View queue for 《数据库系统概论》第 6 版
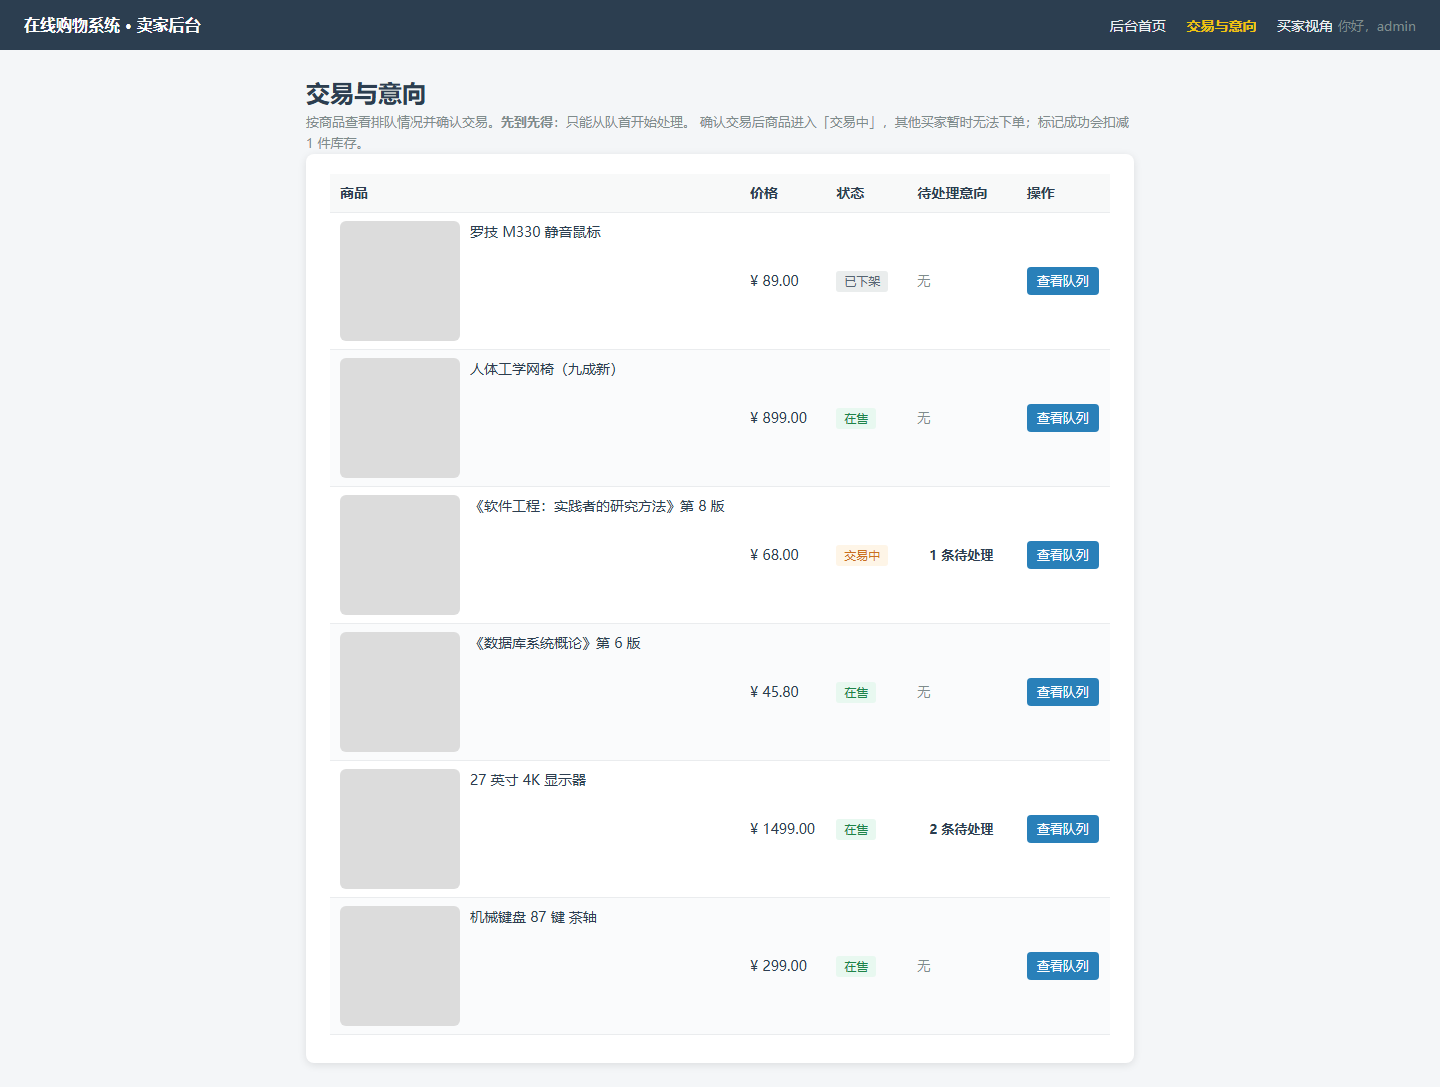 coord(1062,692)
